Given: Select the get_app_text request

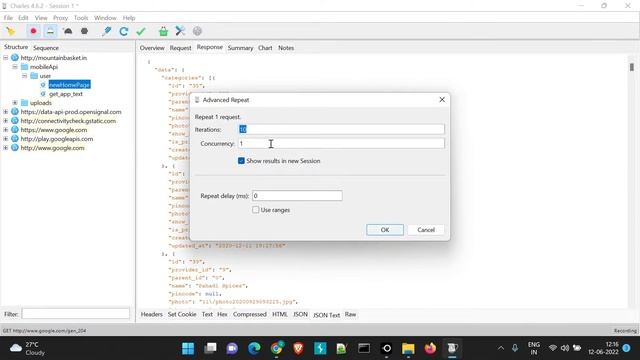Looking at the screenshot, I should (x=66, y=93).
